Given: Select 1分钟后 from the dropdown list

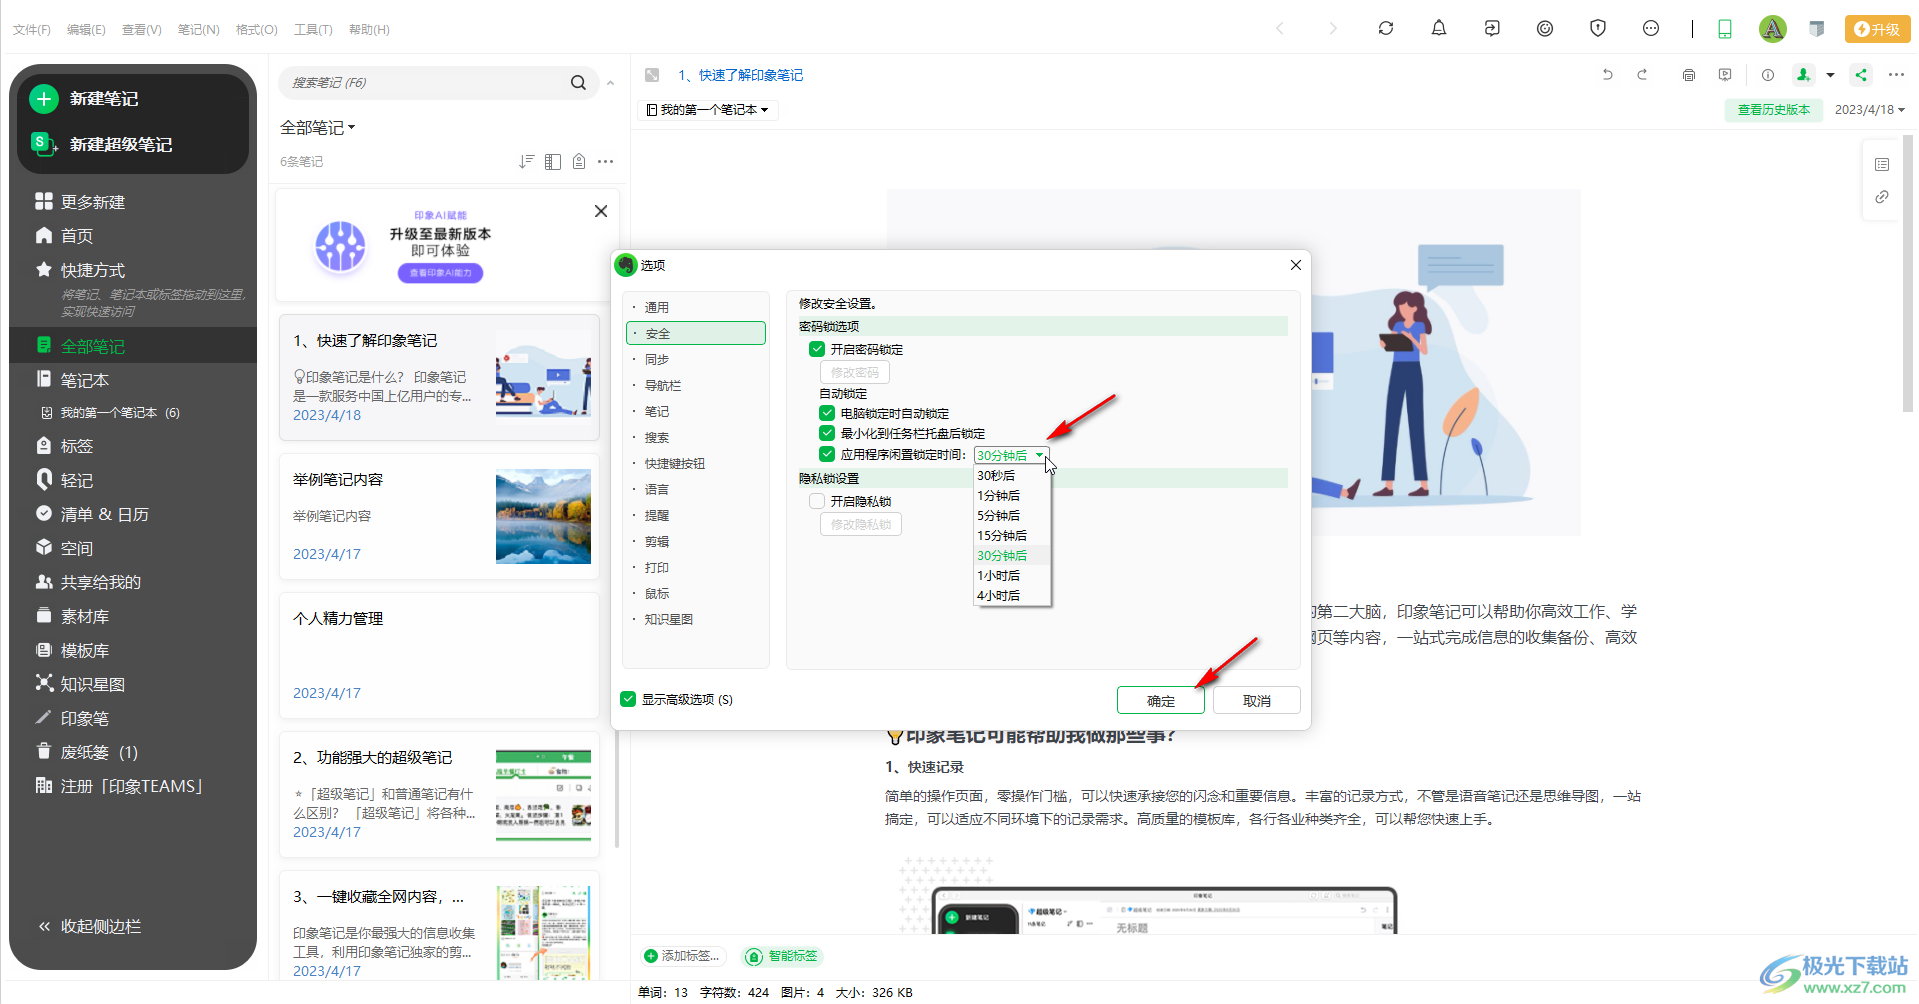Looking at the screenshot, I should pyautogui.click(x=1012, y=496).
